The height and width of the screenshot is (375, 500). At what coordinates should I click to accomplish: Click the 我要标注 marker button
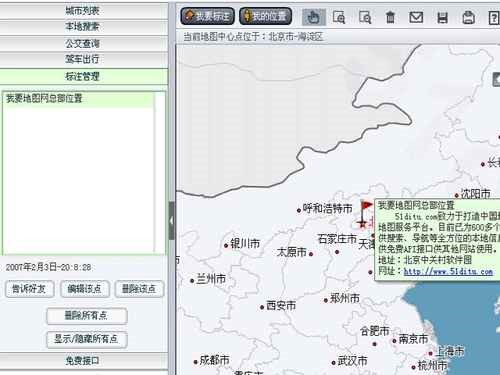coord(207,16)
